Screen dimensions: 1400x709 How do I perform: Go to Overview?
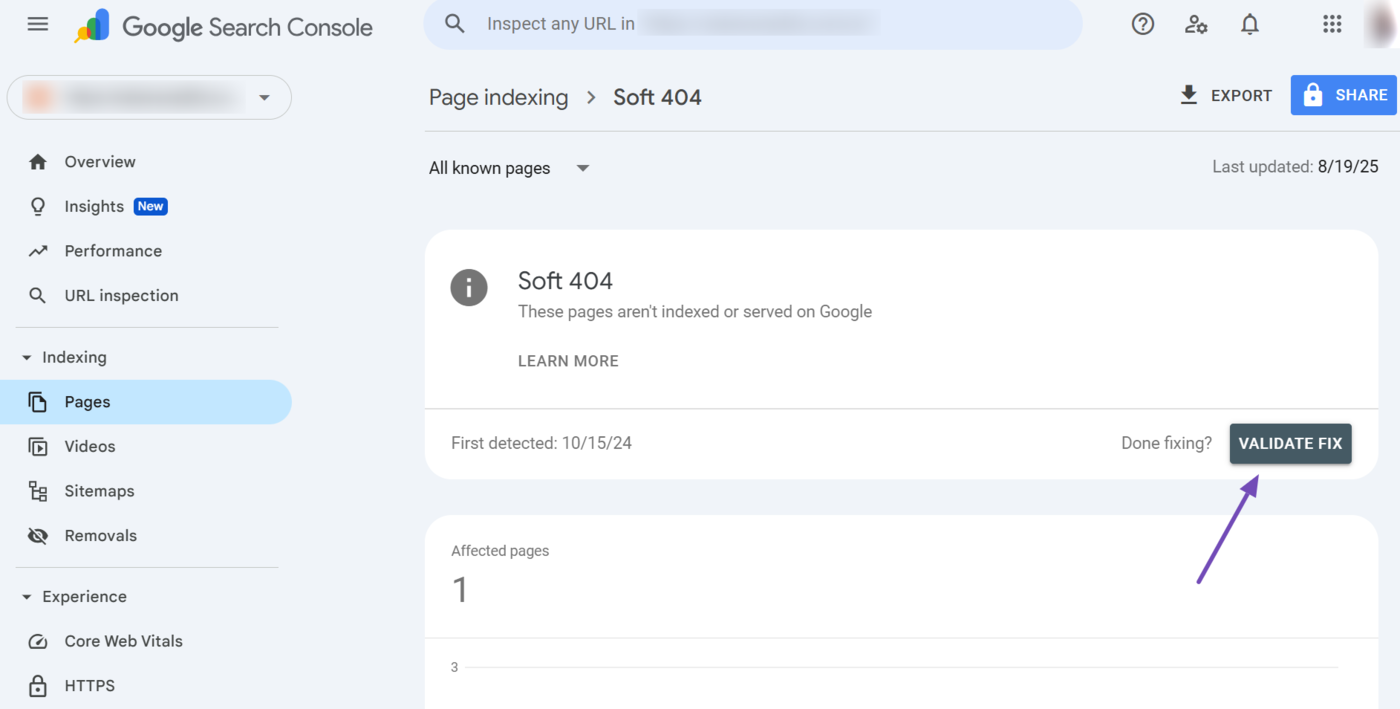[x=100, y=162]
